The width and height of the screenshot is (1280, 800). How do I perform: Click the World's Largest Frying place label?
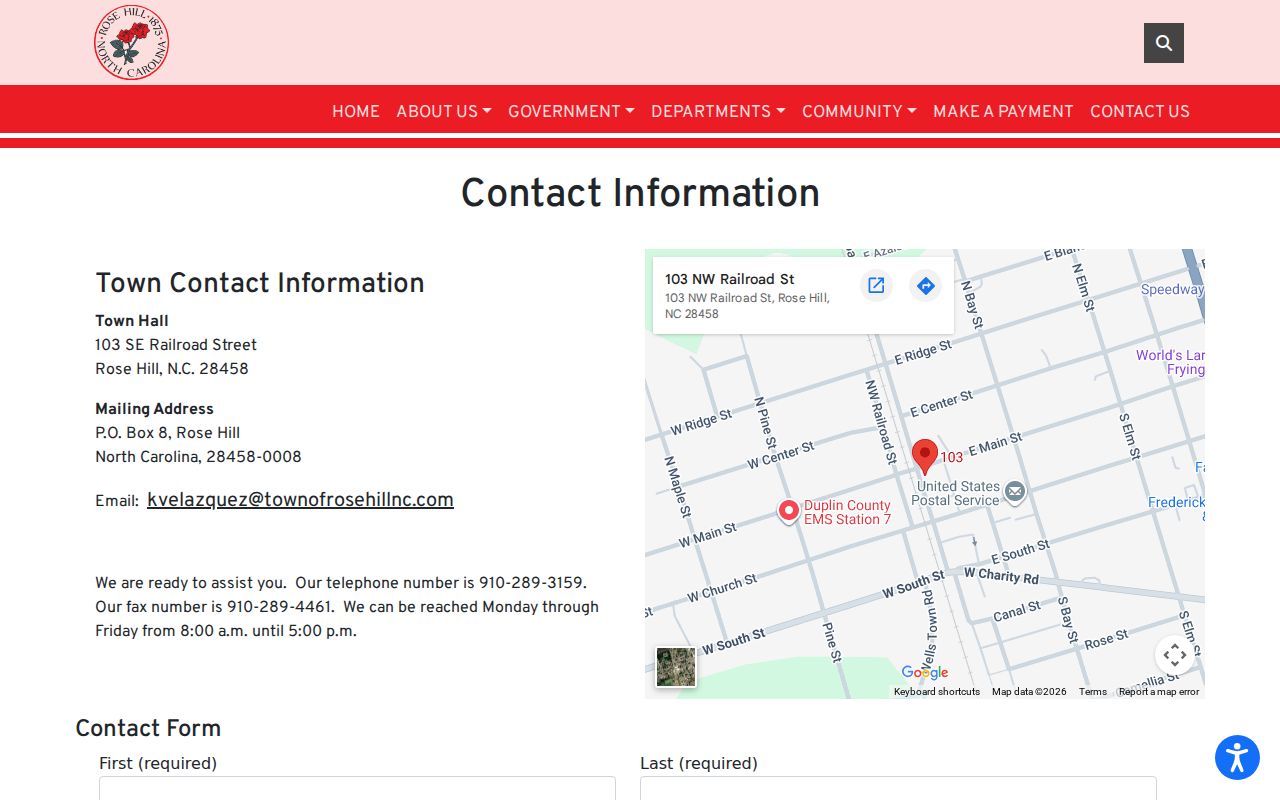point(1171,362)
